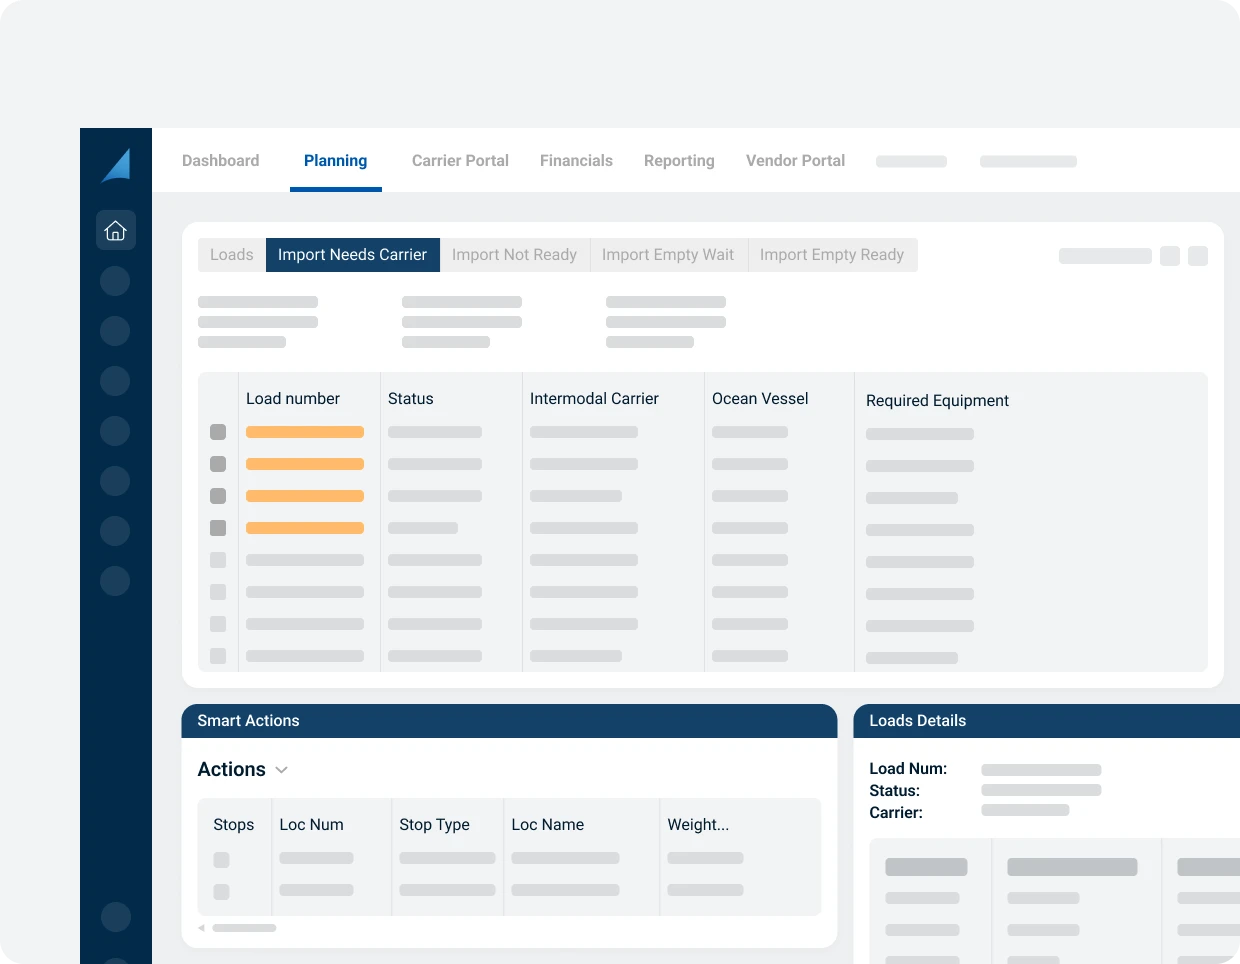Expand the Actions dropdown chevron
The height and width of the screenshot is (964, 1240).
(x=282, y=770)
